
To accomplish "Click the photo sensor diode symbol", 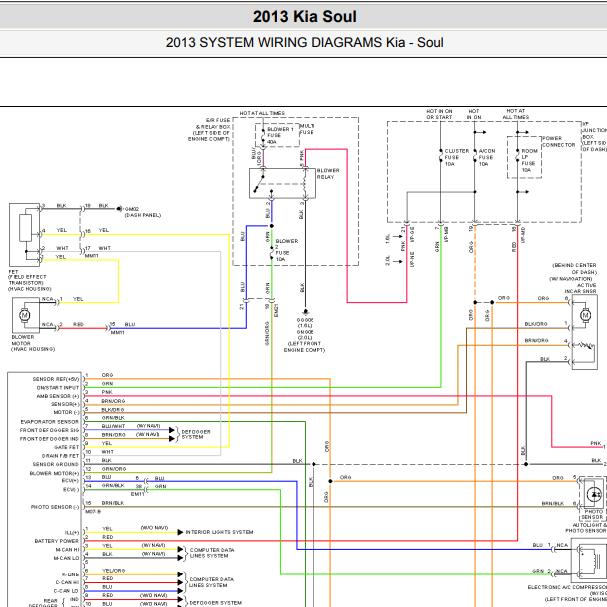I will click(x=594, y=494).
